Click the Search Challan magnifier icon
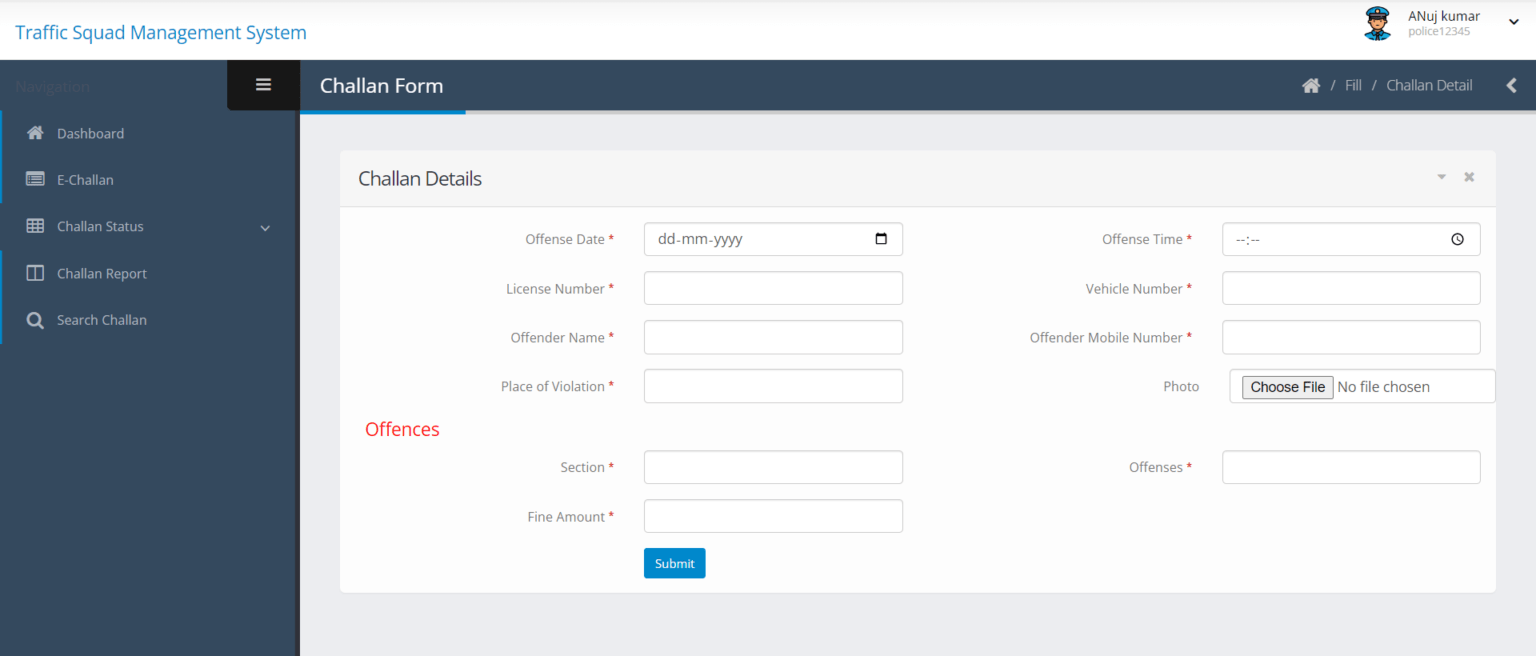Viewport: 1536px width, 656px height. 34,319
